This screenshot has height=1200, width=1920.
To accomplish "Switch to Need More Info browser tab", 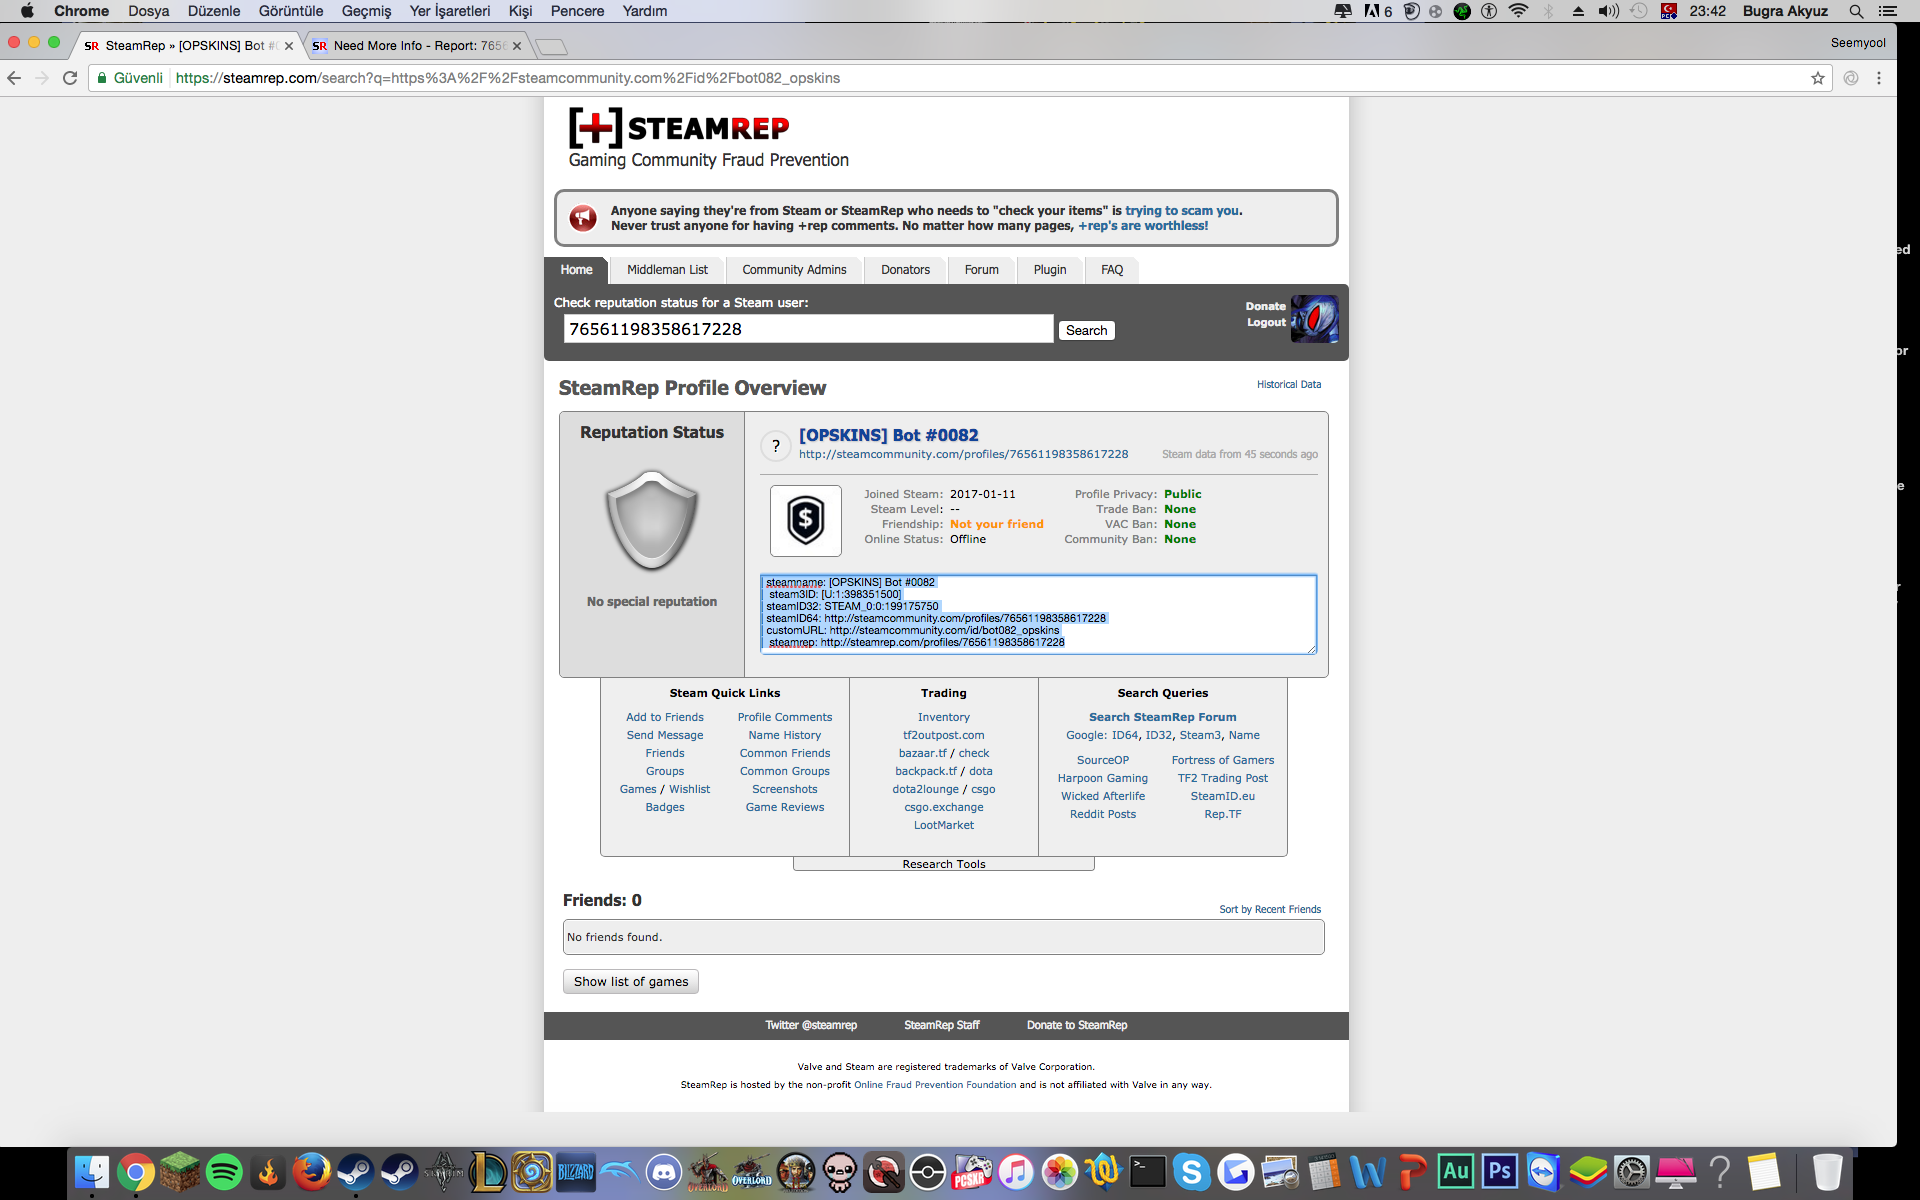I will tap(417, 46).
